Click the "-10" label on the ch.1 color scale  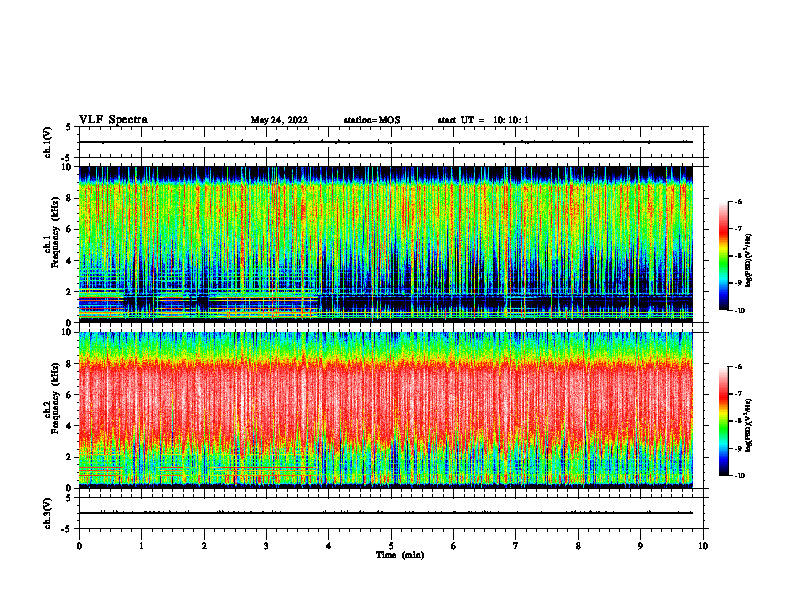(740, 311)
